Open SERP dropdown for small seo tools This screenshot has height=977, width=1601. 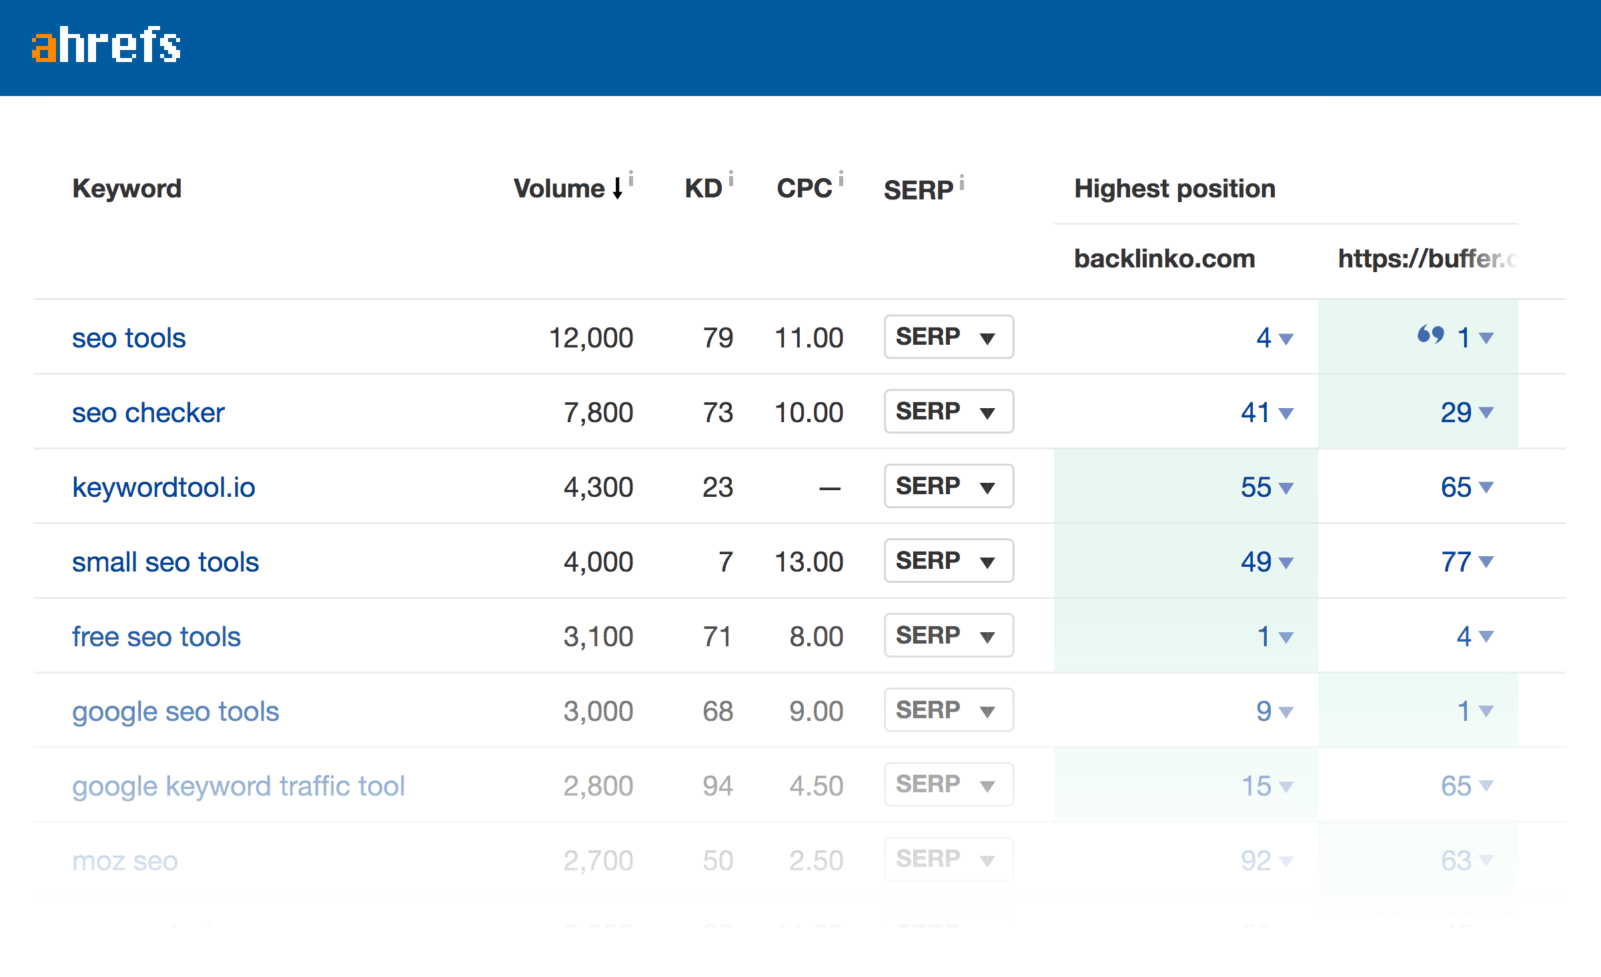(x=948, y=561)
